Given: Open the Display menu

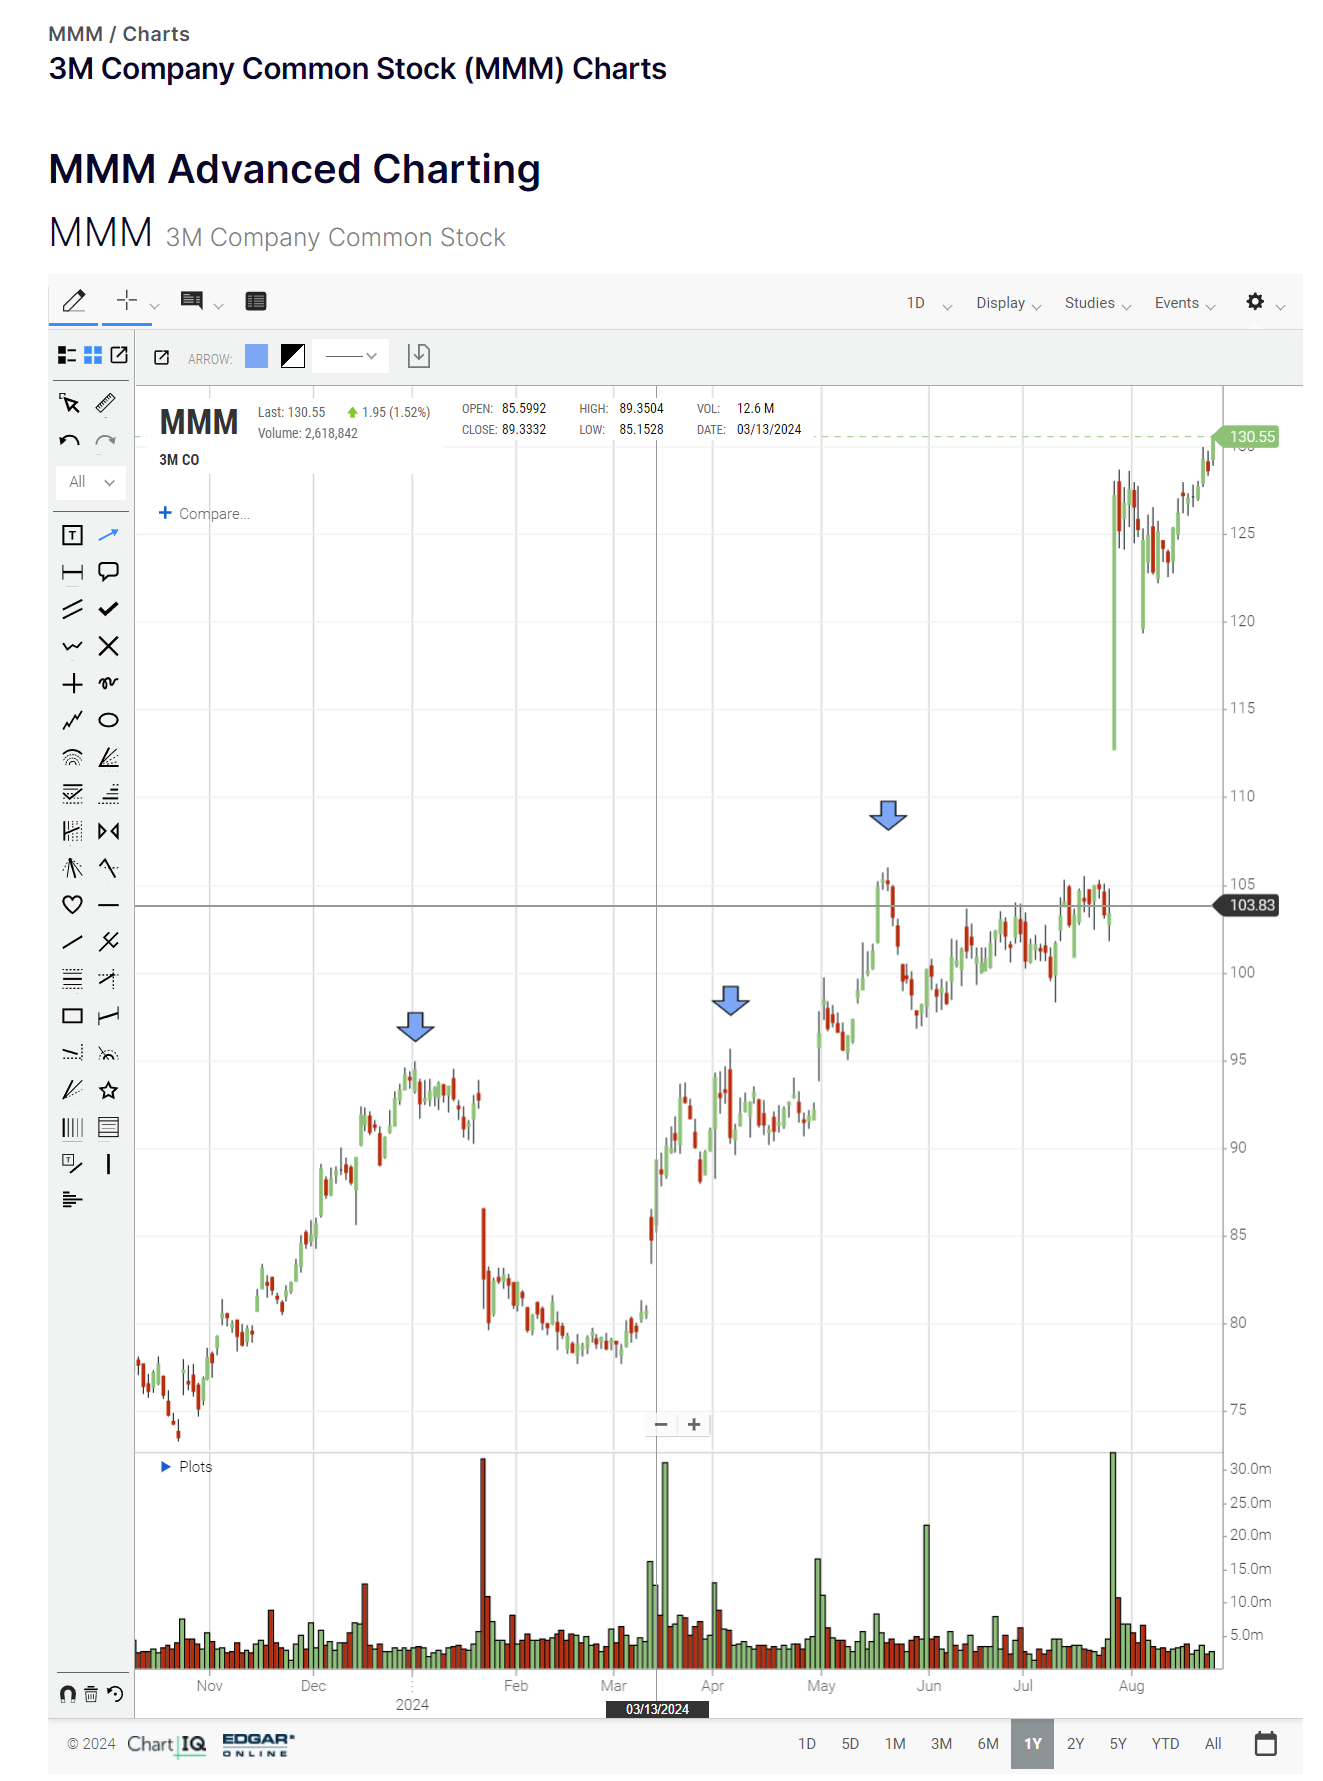Looking at the screenshot, I should (x=1009, y=303).
